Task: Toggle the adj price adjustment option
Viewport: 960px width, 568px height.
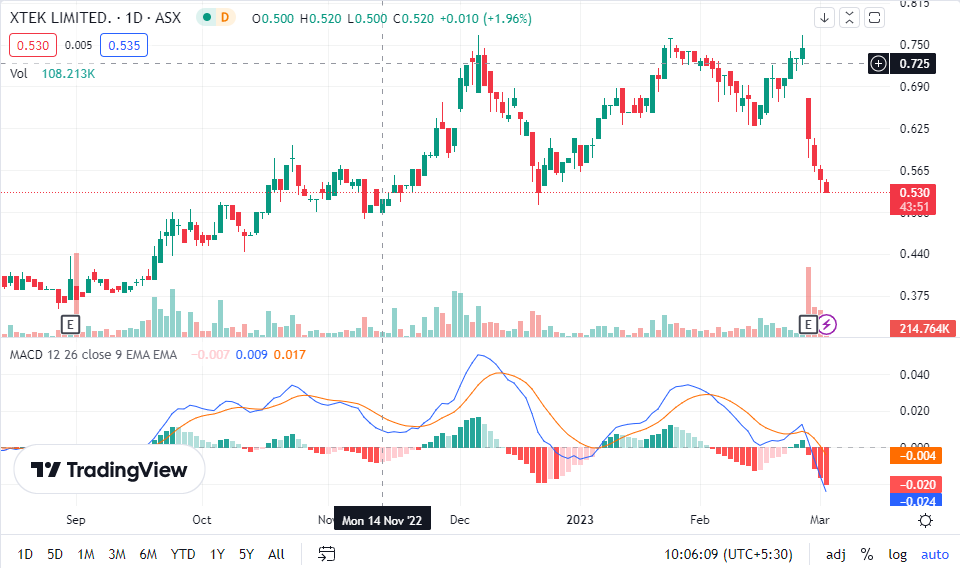Action: 836,553
